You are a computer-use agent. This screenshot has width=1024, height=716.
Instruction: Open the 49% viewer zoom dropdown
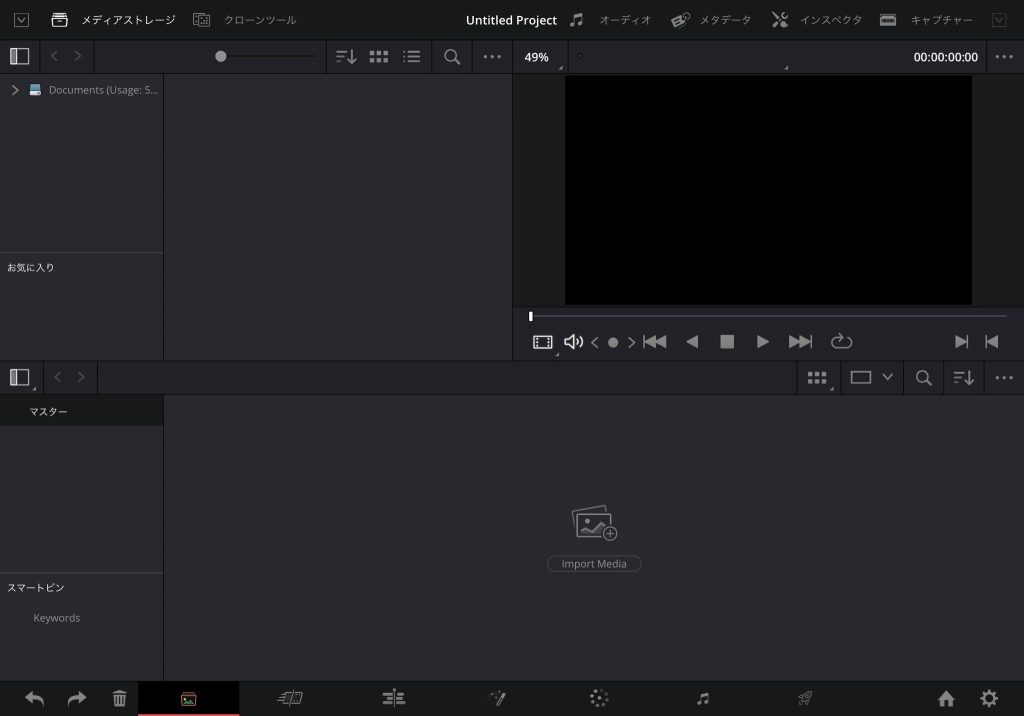pyautogui.click(x=538, y=57)
